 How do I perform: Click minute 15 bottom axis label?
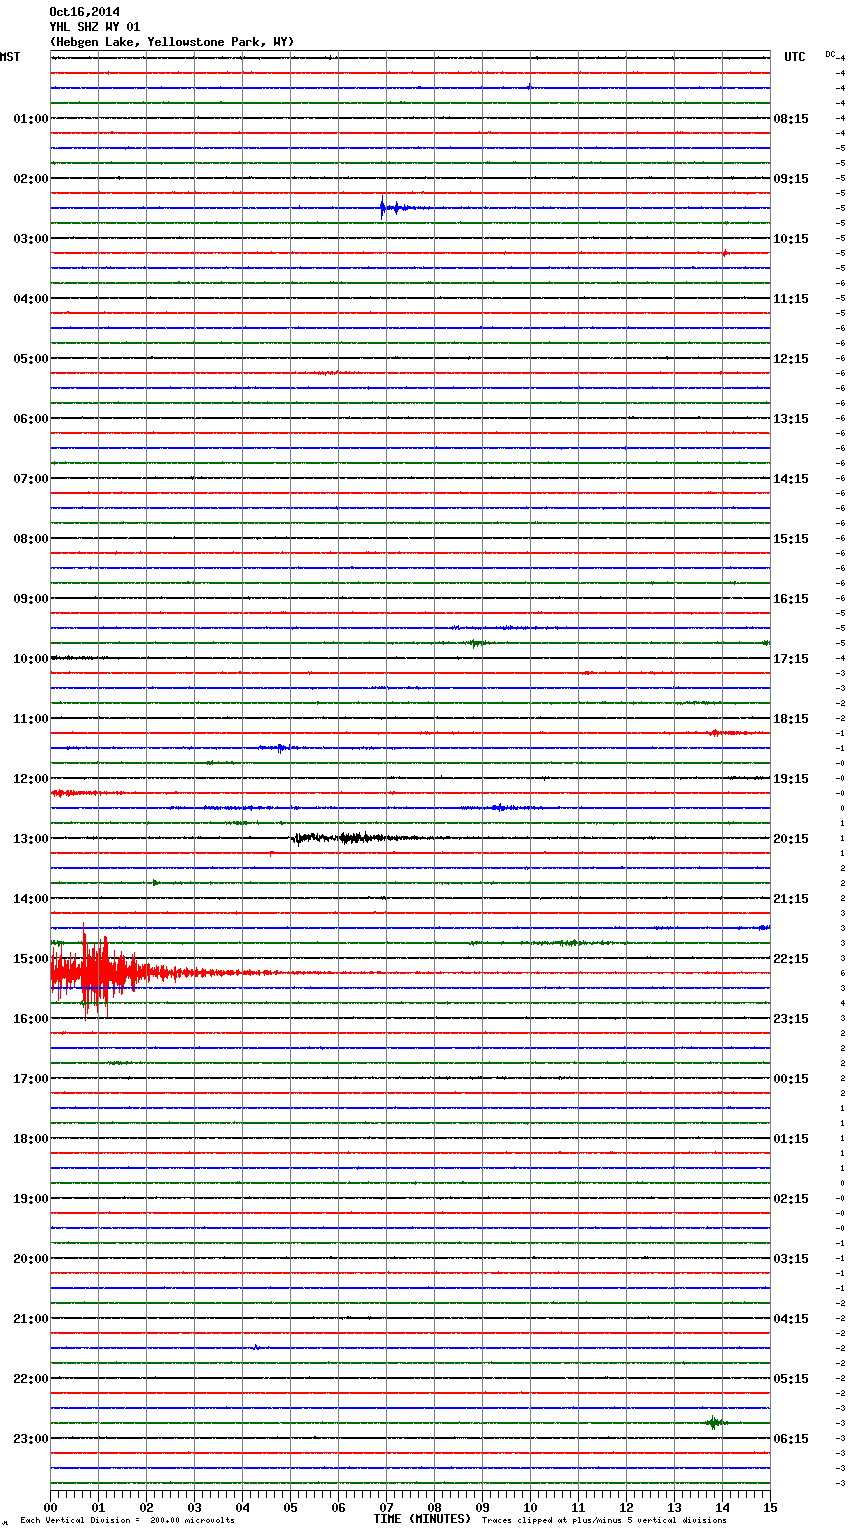770,1507
